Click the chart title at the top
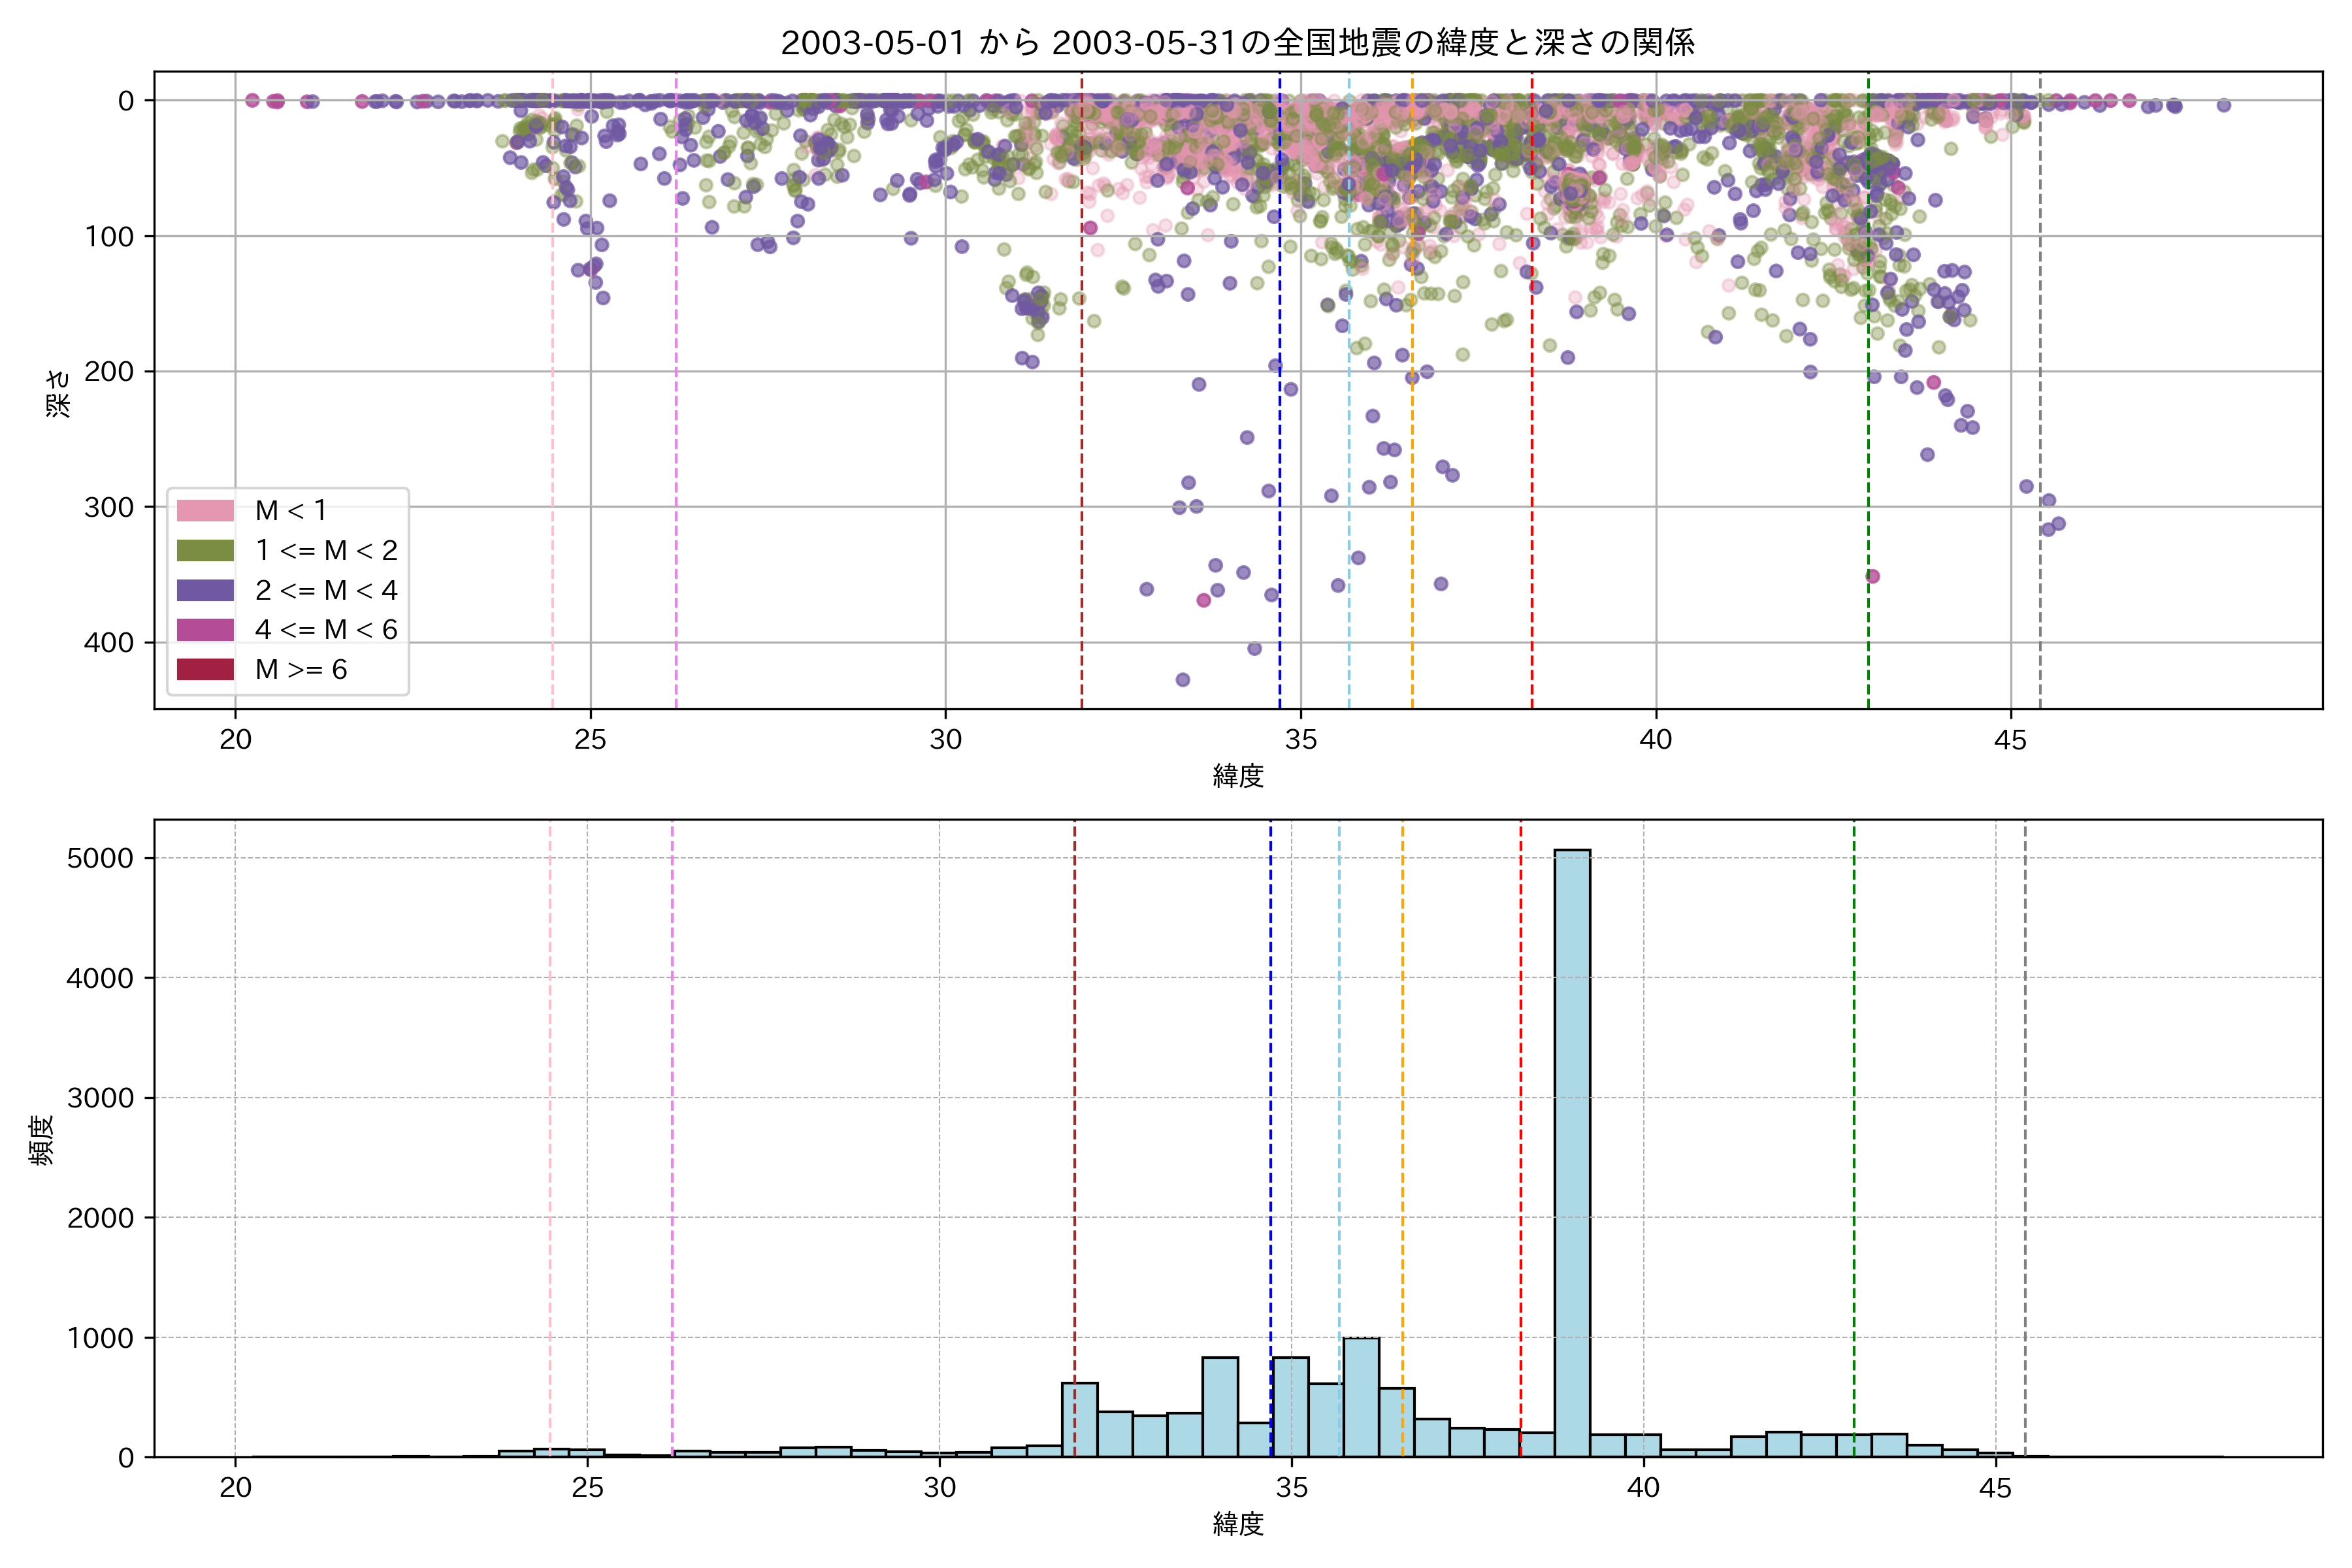 (x=1237, y=43)
